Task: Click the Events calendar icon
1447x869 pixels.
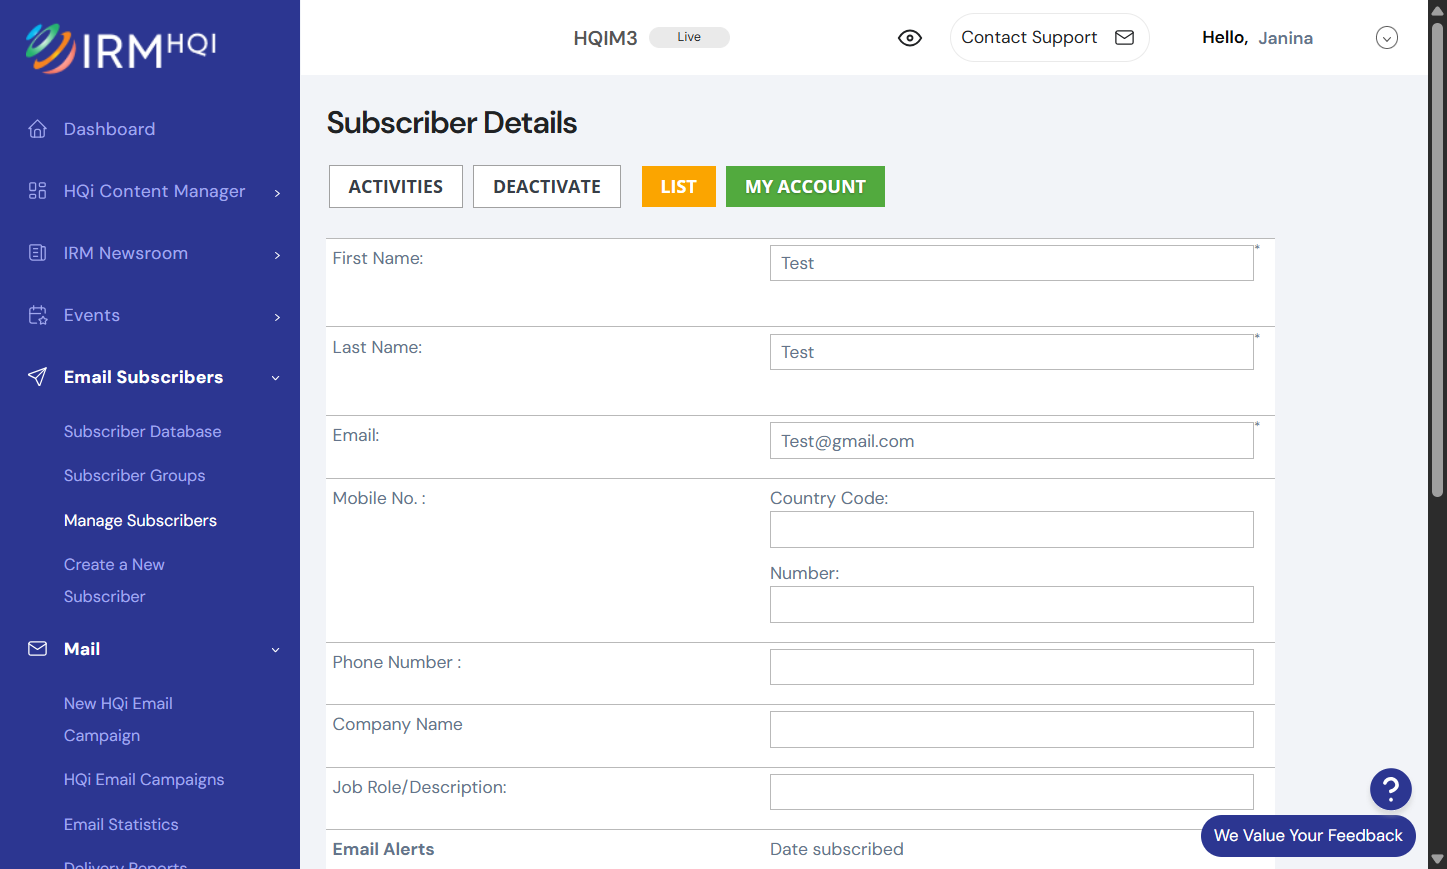Action: tap(38, 315)
